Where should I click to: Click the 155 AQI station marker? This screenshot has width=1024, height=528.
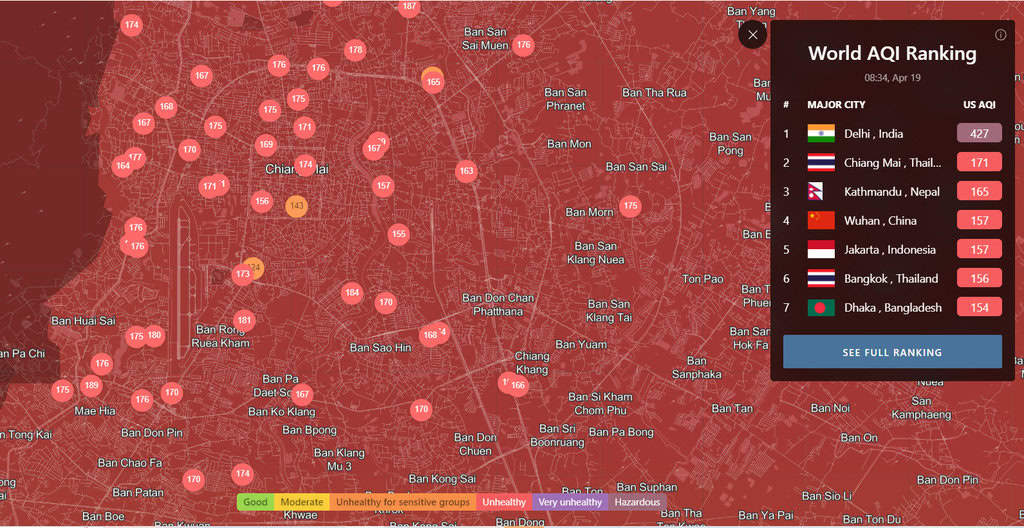[399, 235]
